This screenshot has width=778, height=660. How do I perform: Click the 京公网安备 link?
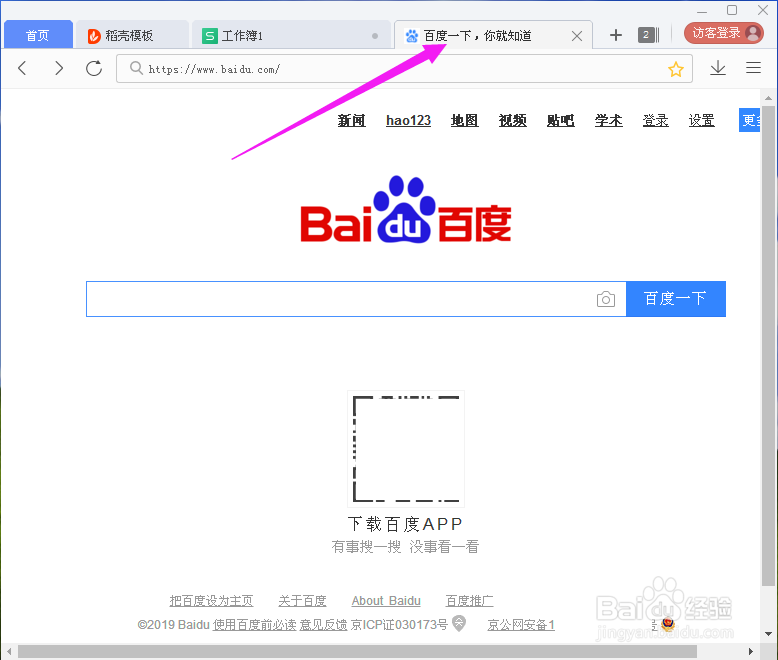click(521, 625)
